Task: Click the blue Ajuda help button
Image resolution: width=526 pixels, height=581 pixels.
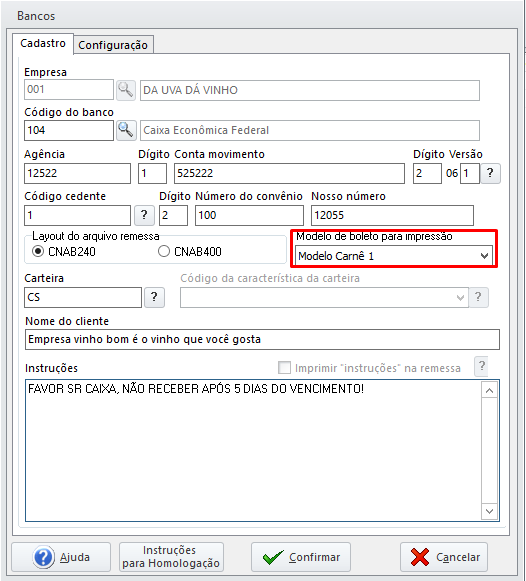Action: coord(61,557)
